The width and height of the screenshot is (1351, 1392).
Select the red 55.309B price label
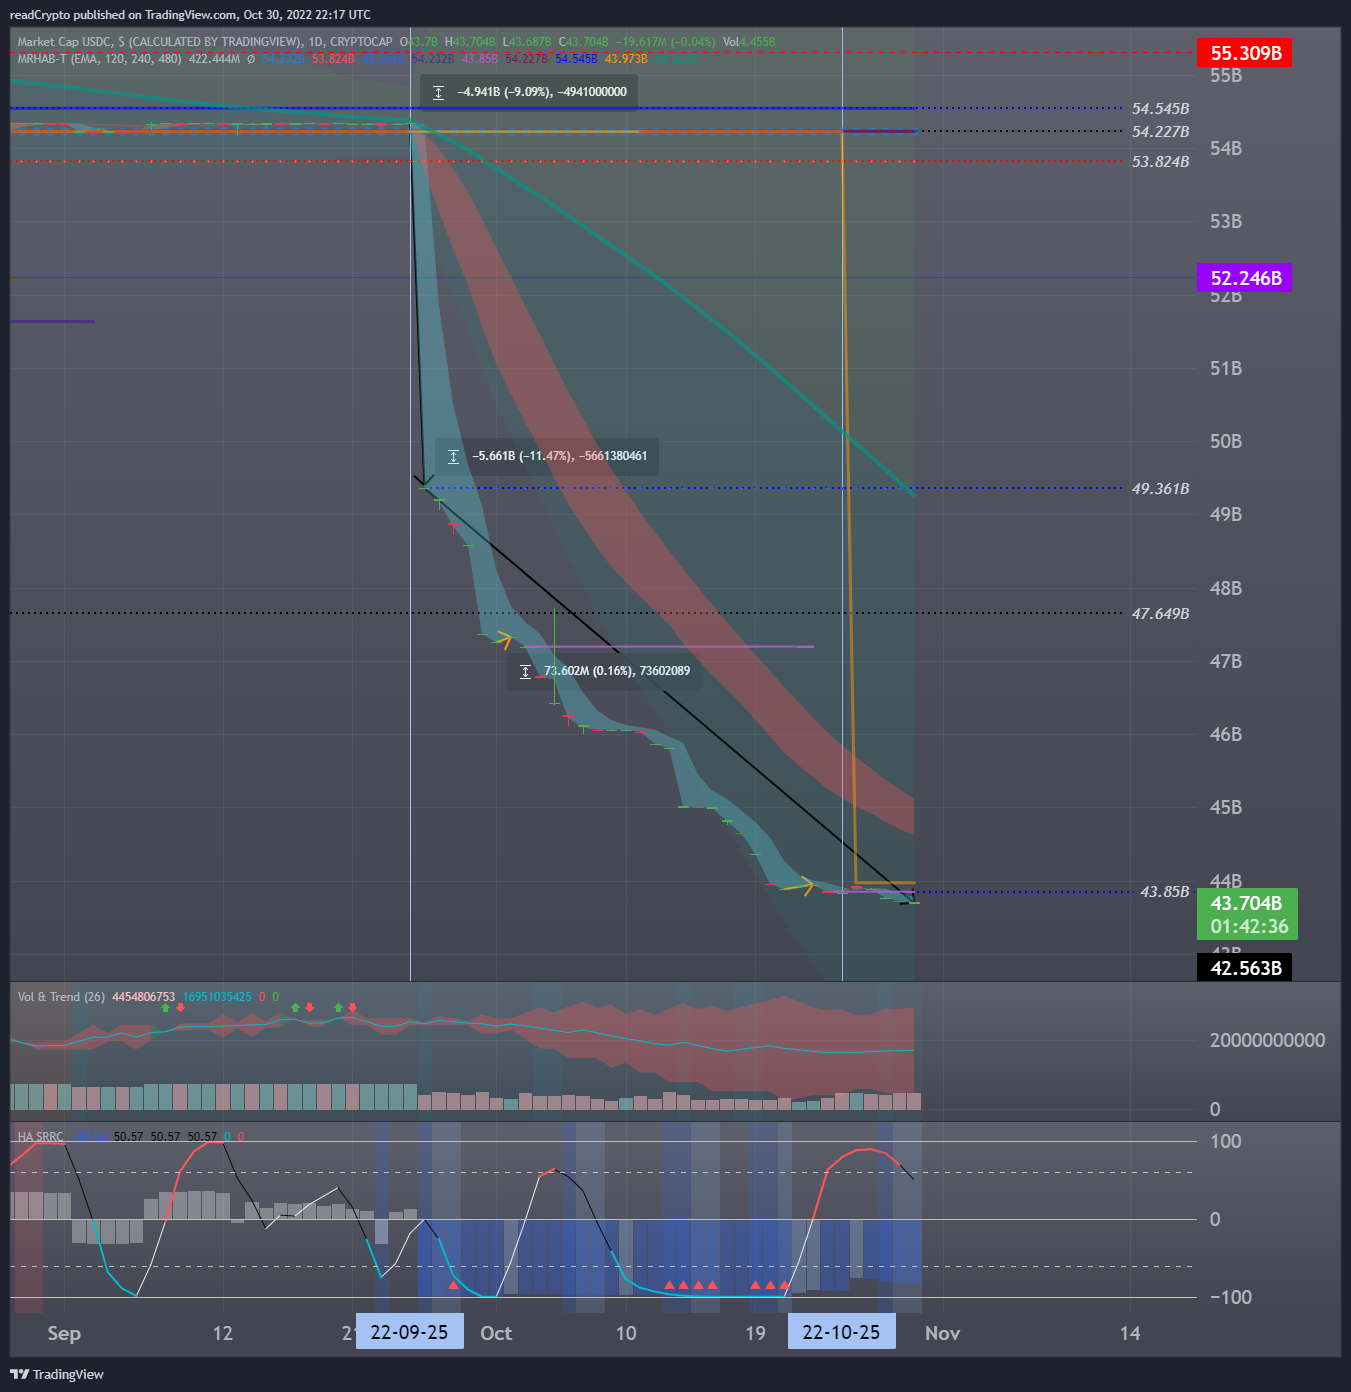1245,53
